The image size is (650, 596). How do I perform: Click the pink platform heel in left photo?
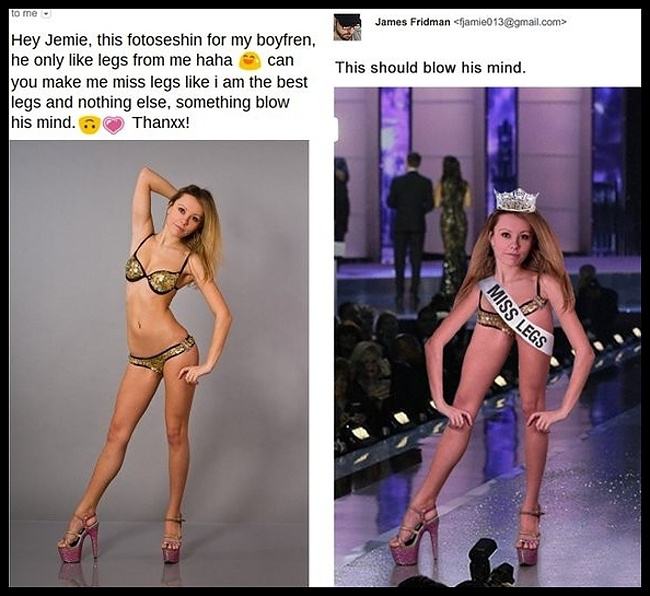[79, 539]
